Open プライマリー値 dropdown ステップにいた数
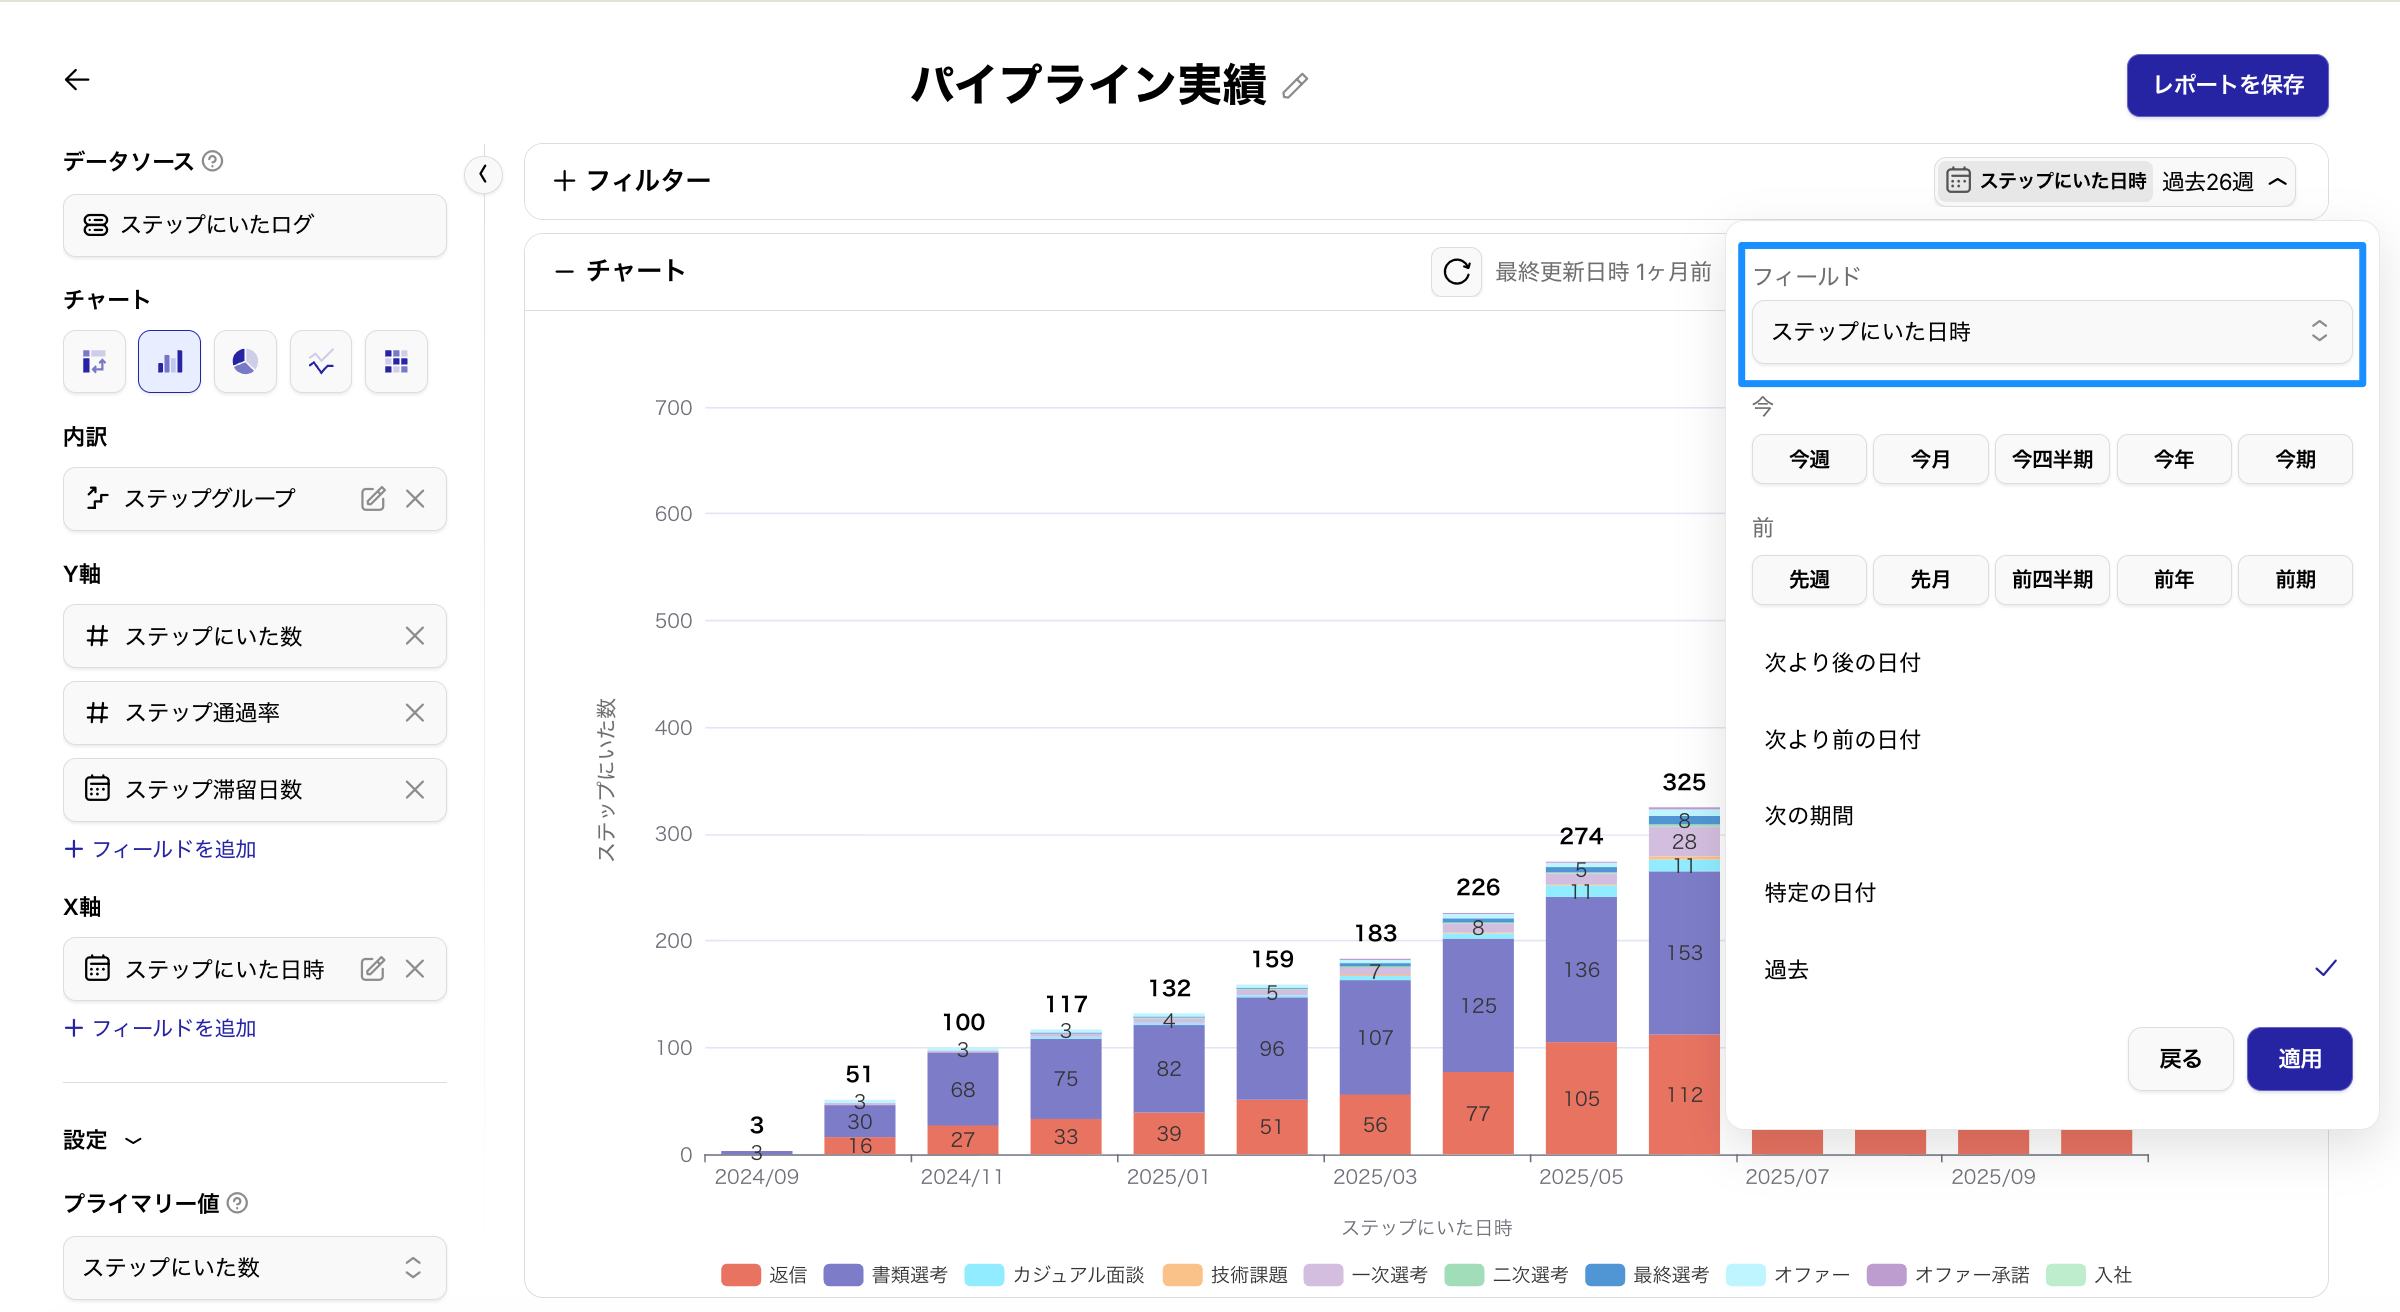 click(254, 1267)
